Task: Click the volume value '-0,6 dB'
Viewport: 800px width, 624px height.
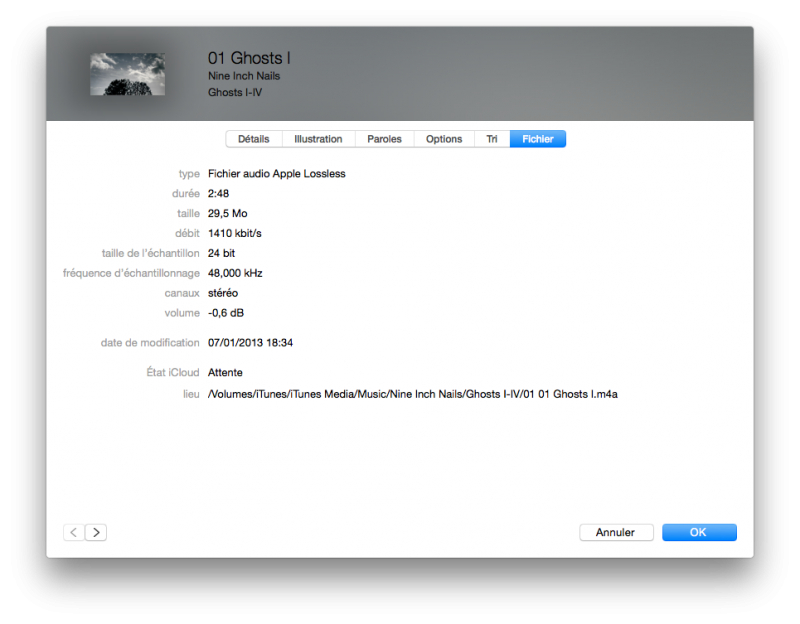Action: [x=226, y=313]
